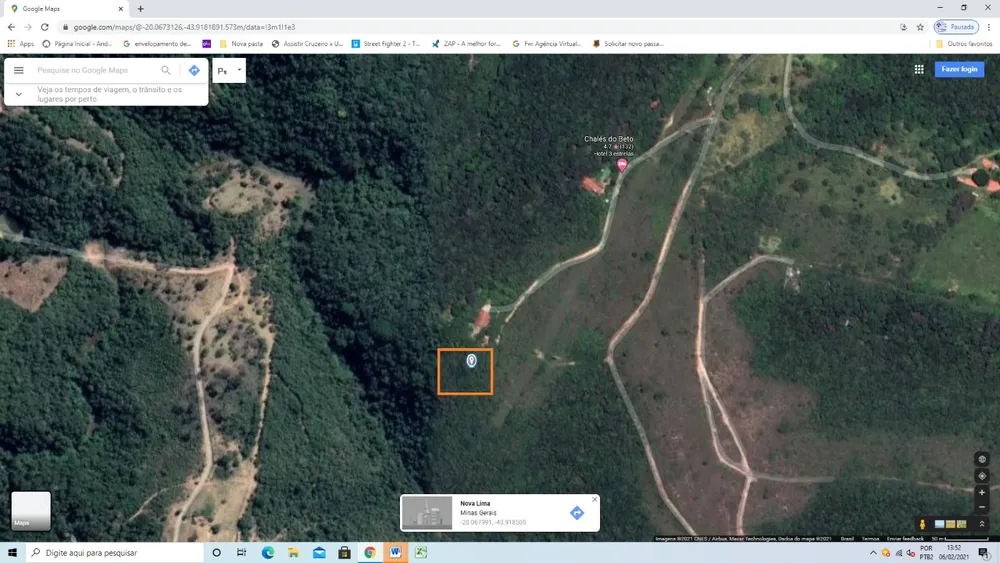Click the browser forward arrow
The height and width of the screenshot is (563, 1000).
click(27, 27)
